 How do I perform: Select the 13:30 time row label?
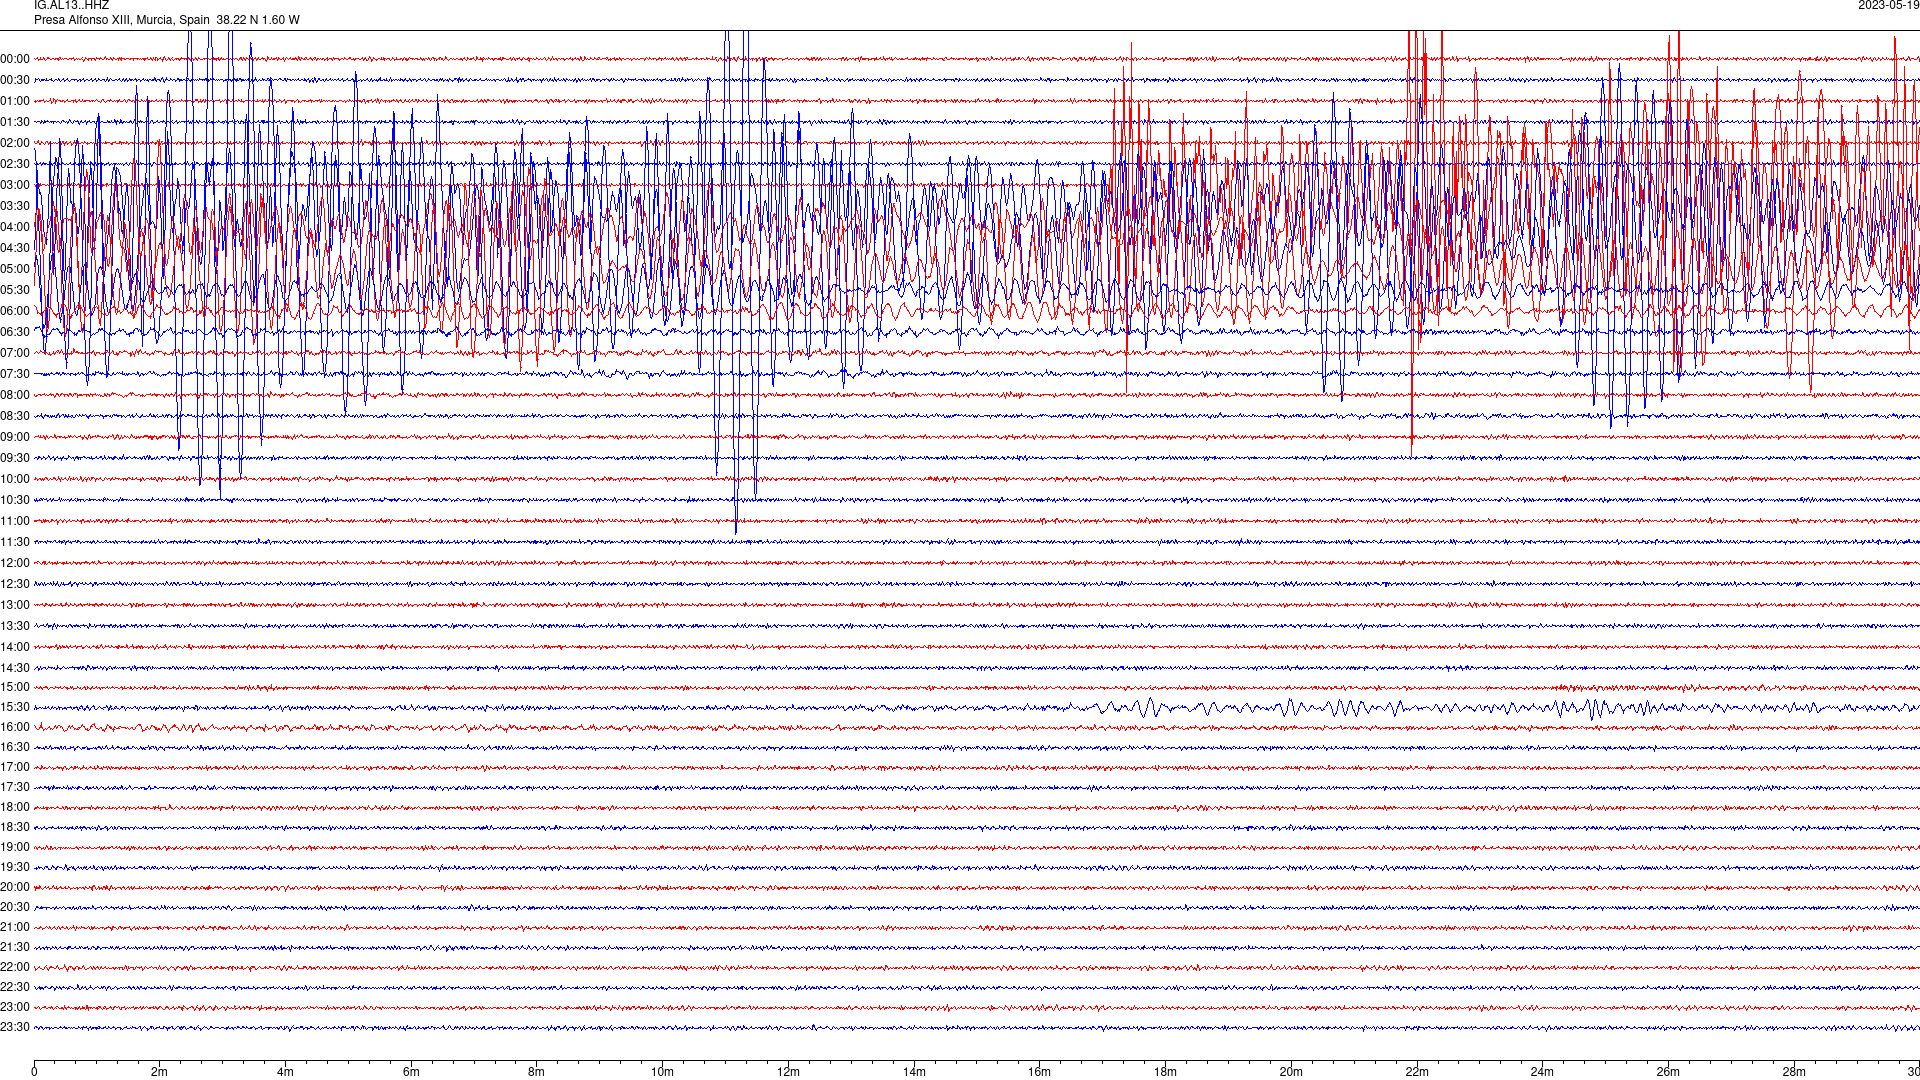click(x=15, y=626)
